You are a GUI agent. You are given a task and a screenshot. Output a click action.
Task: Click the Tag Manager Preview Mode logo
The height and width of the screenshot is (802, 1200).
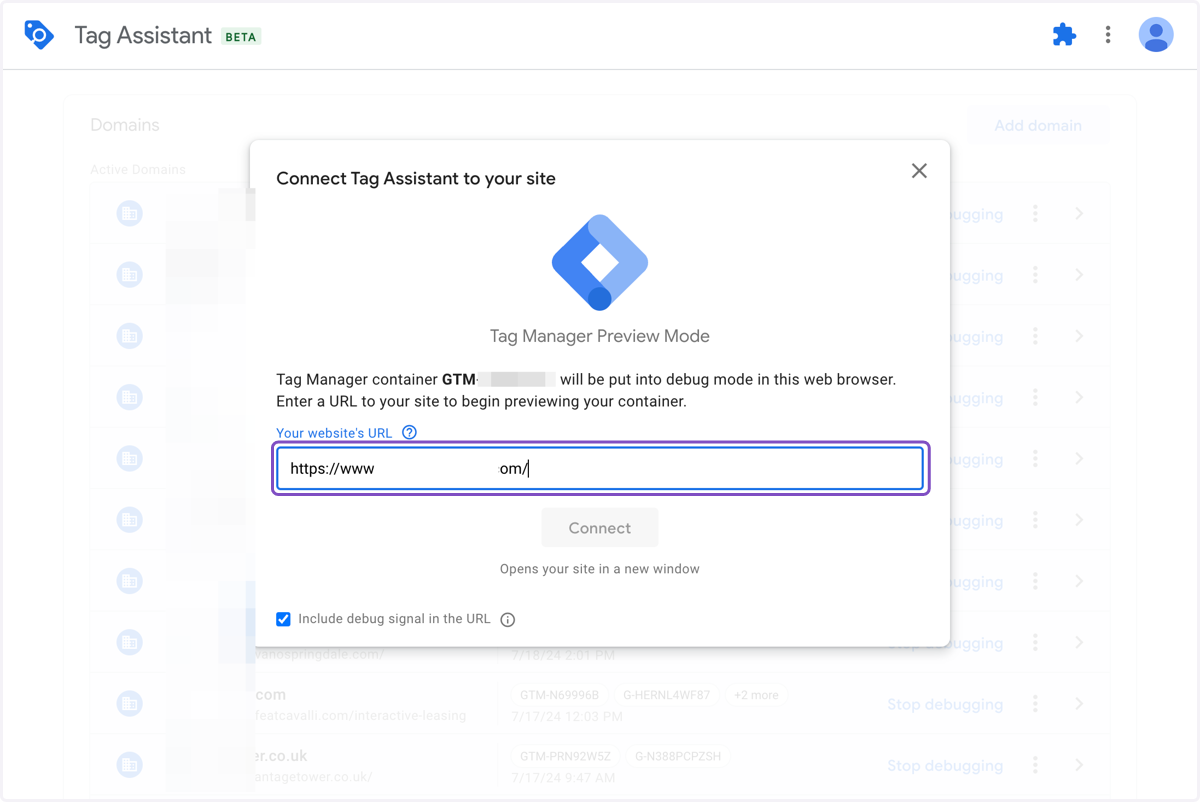pos(600,262)
